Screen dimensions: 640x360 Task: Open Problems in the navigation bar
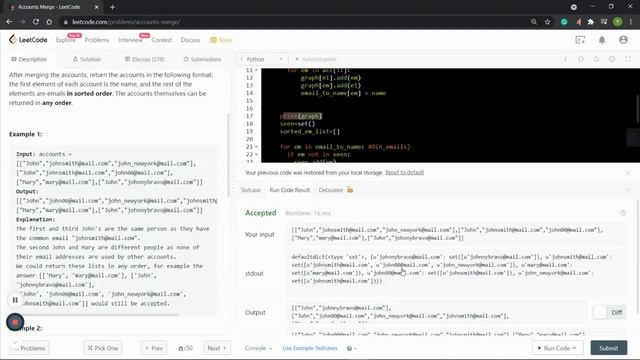97,40
